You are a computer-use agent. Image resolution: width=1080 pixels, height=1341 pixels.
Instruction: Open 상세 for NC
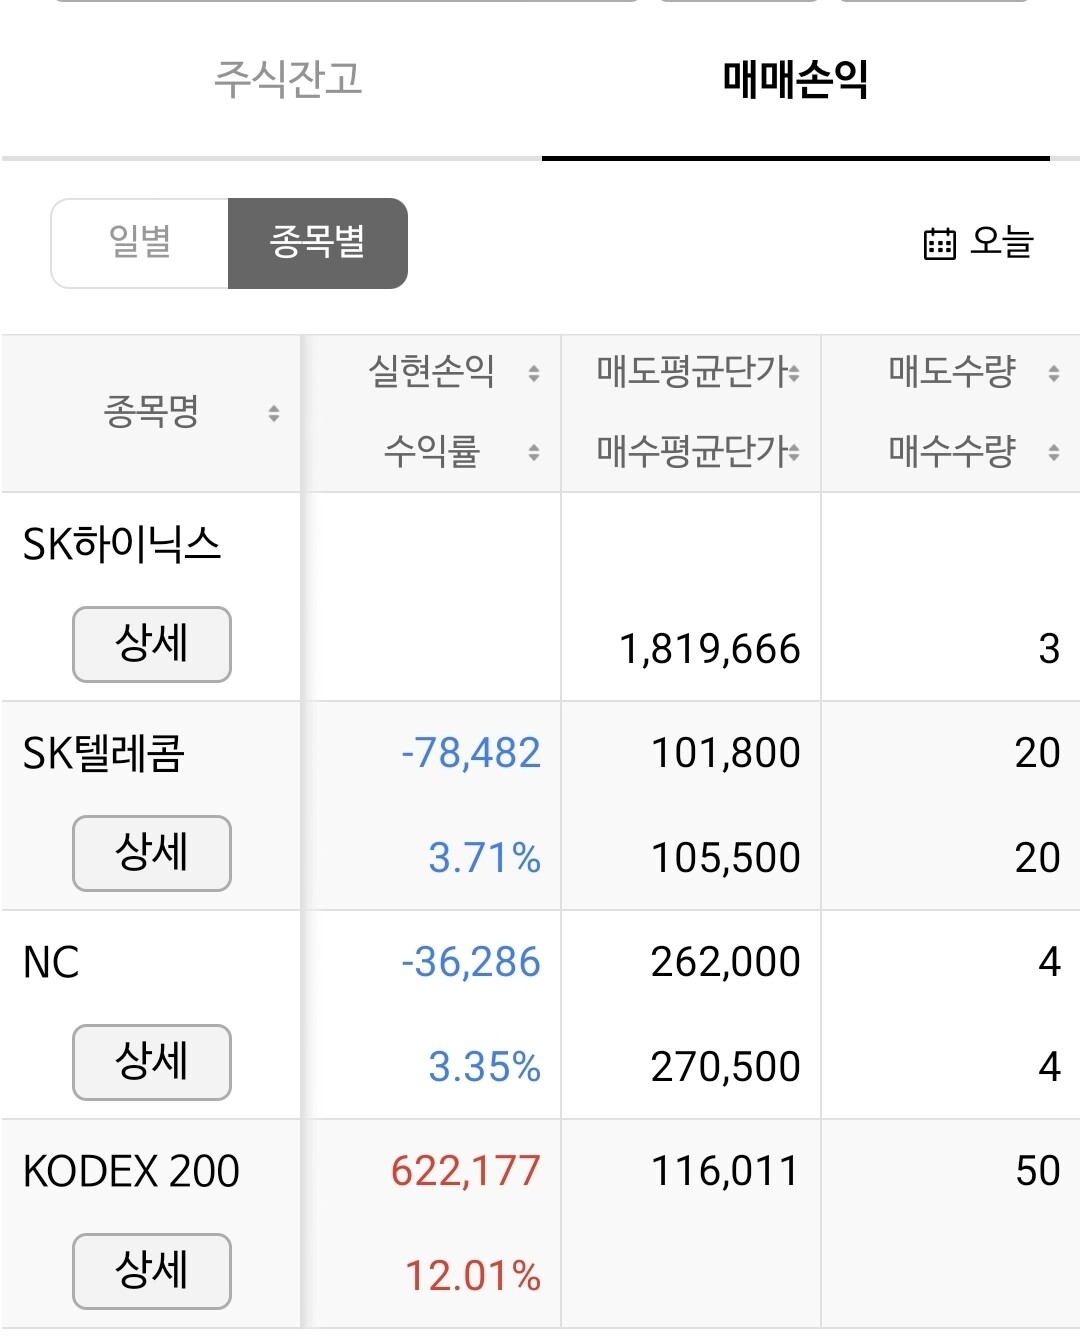(x=152, y=1062)
